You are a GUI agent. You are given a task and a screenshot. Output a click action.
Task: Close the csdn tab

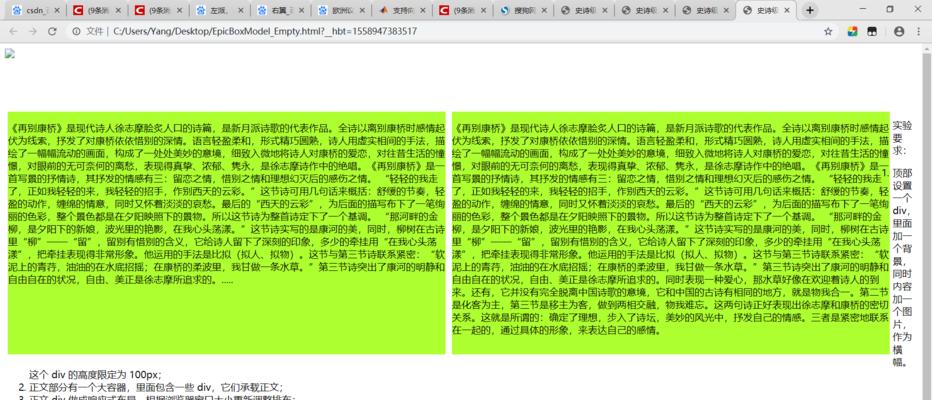coord(57,10)
